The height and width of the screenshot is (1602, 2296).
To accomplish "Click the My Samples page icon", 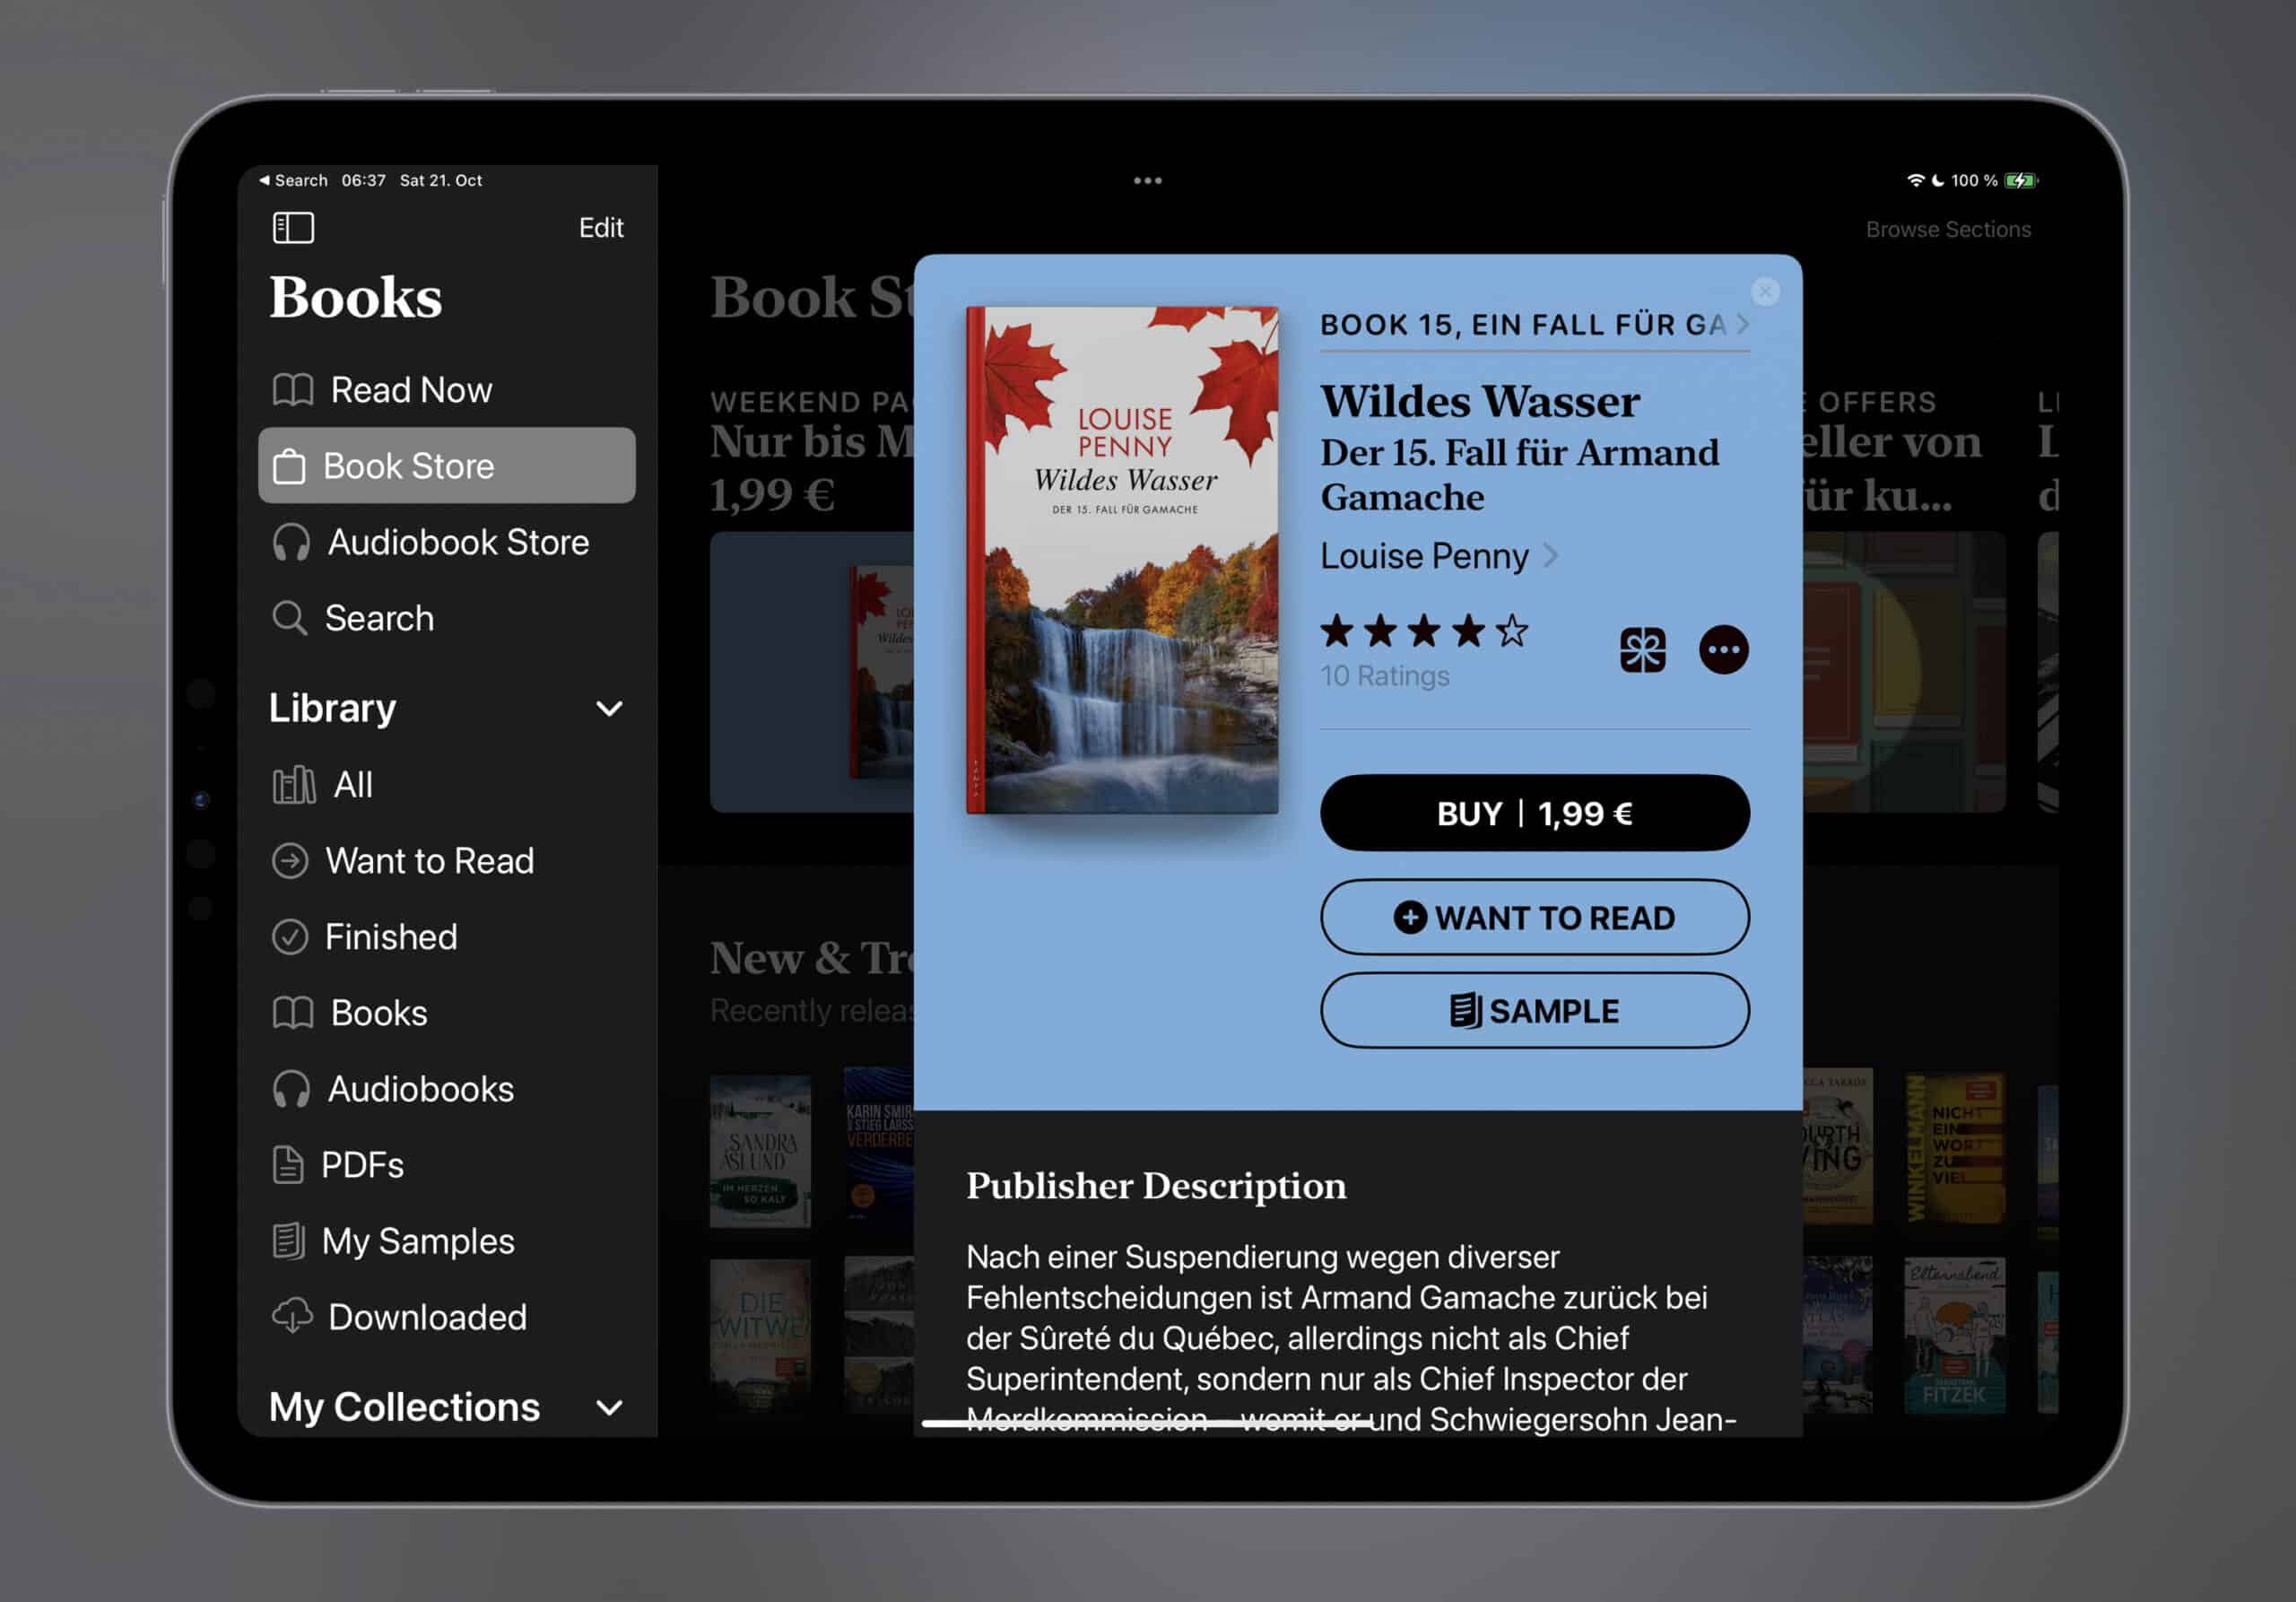I will (288, 1241).
